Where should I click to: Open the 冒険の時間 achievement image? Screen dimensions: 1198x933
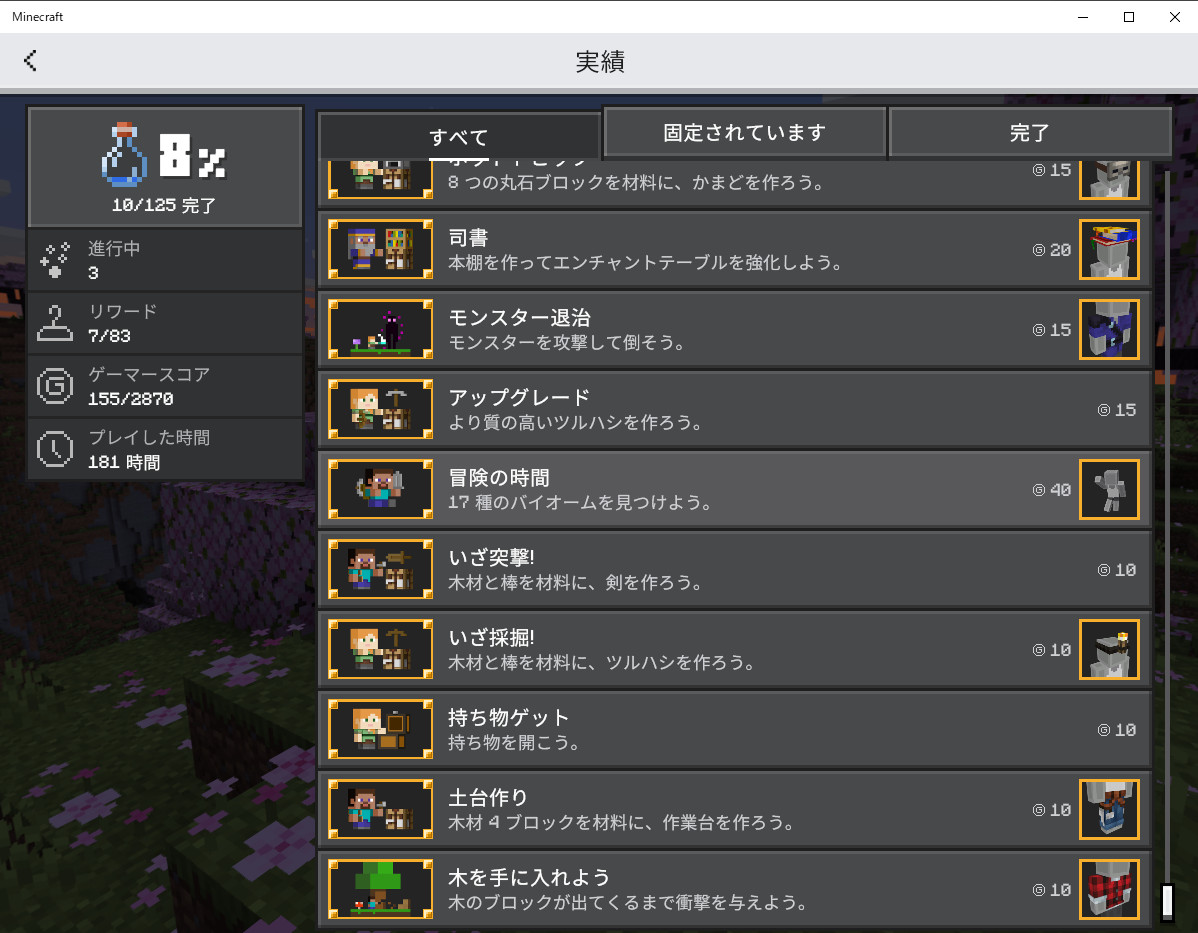click(x=380, y=489)
